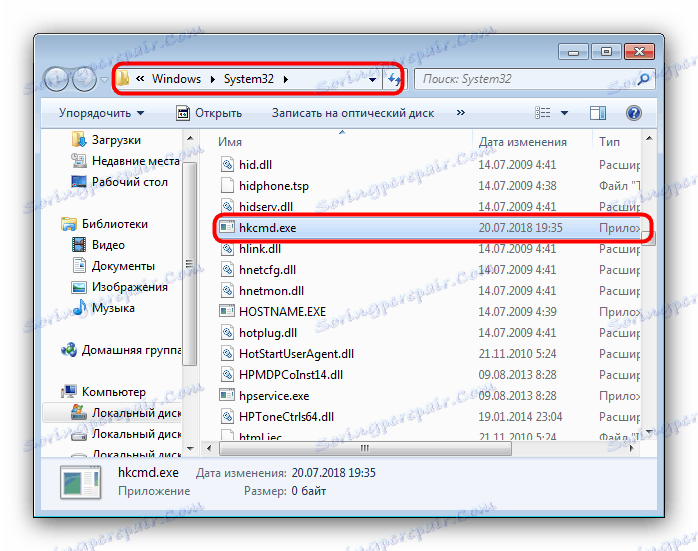Open the Упорядочить menu
The image size is (698, 551).
pos(101,113)
